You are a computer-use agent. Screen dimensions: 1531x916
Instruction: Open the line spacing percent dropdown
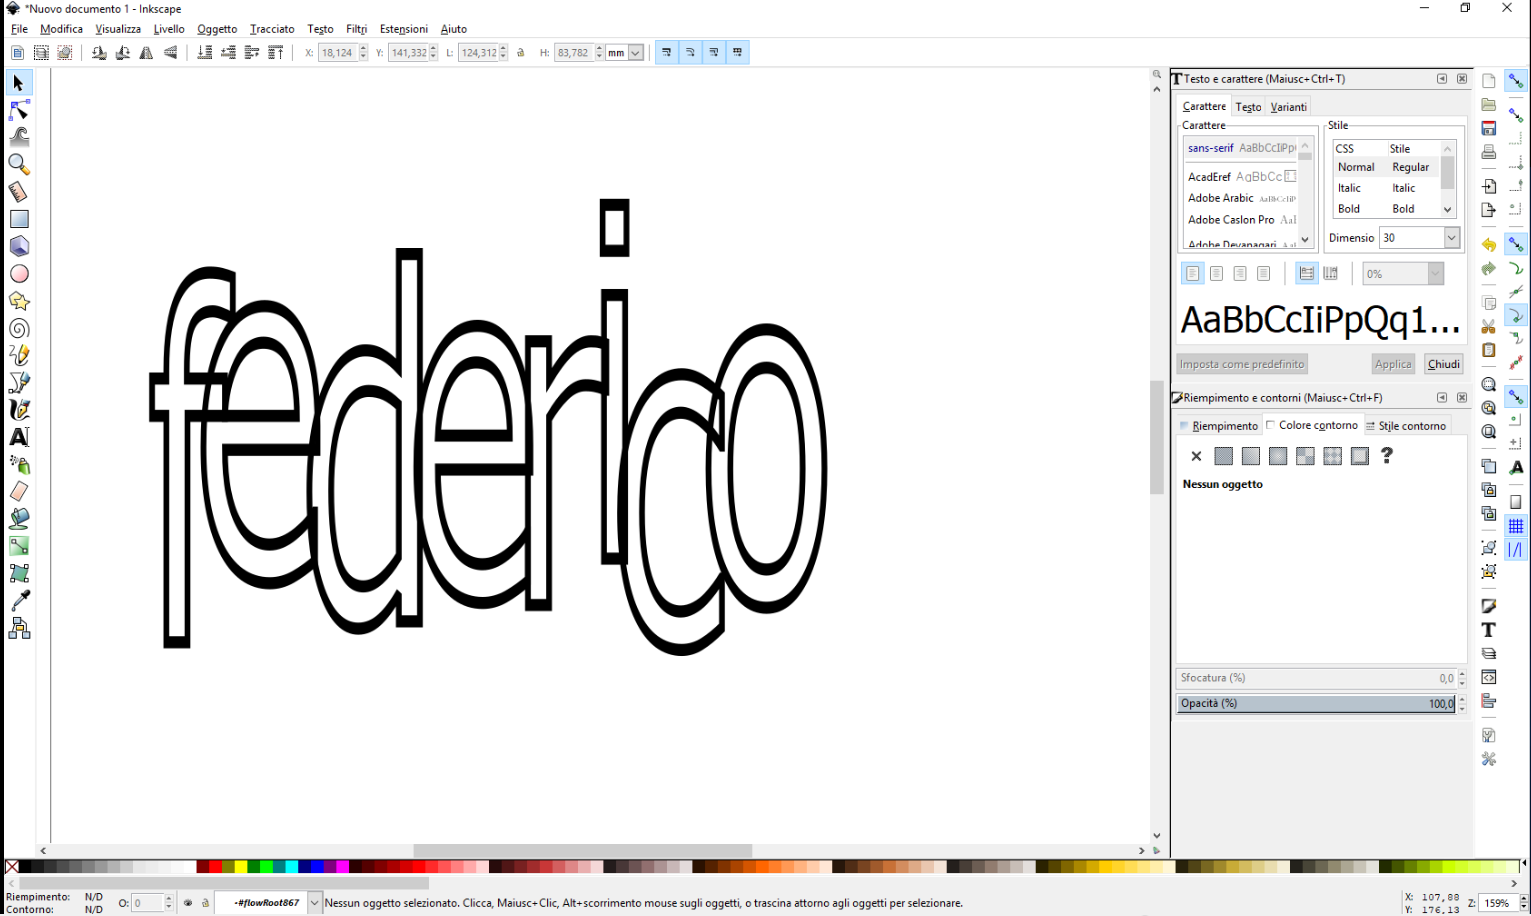click(1435, 273)
